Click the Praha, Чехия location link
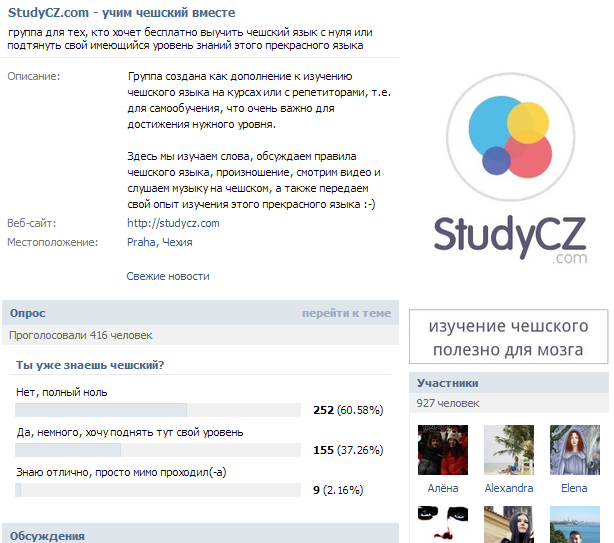Screen dimensions: 614x543 click(159, 242)
